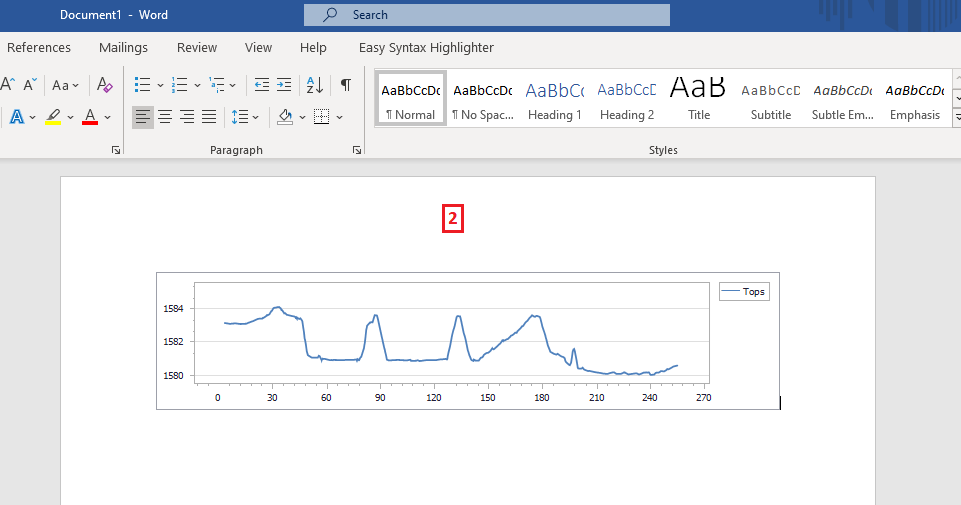Apply numbered list formatting
Viewport: 961px width, 505px height.
(180, 85)
